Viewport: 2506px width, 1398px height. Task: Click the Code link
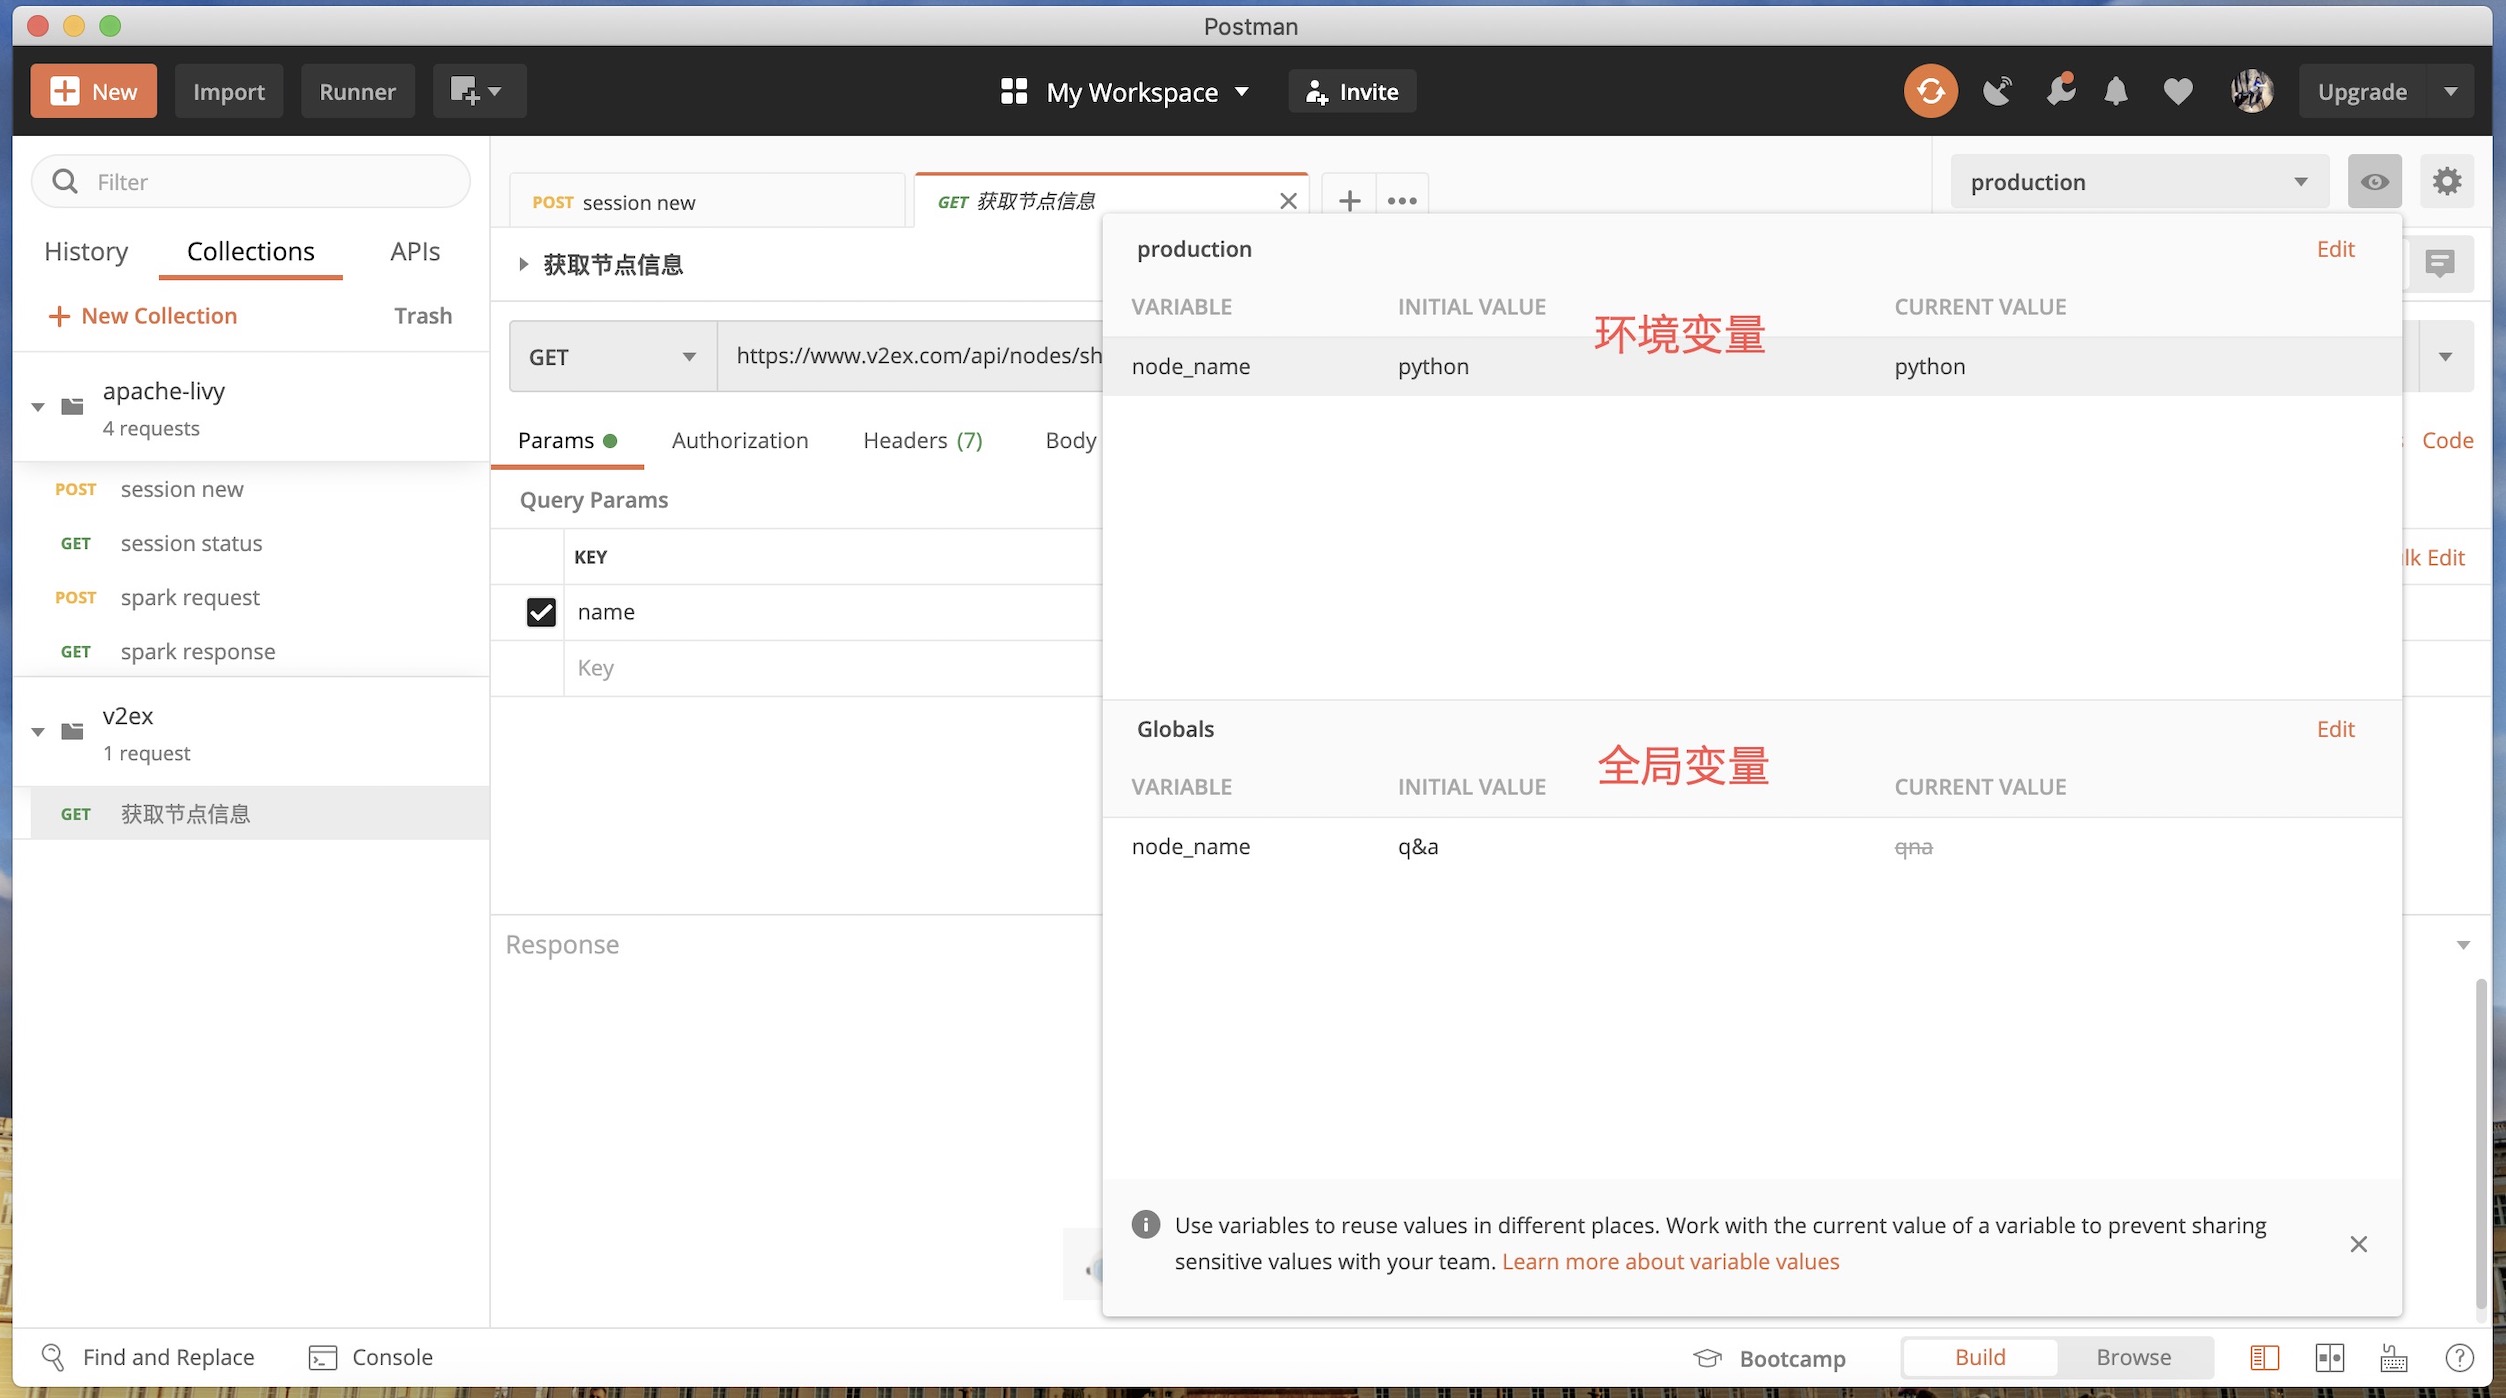click(2447, 440)
